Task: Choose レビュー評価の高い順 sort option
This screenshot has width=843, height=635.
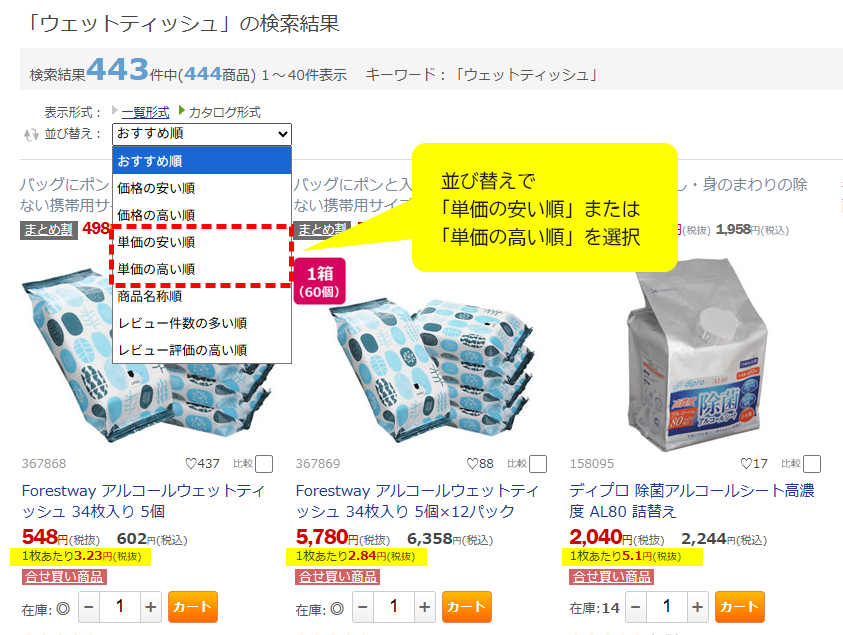Action: click(202, 351)
